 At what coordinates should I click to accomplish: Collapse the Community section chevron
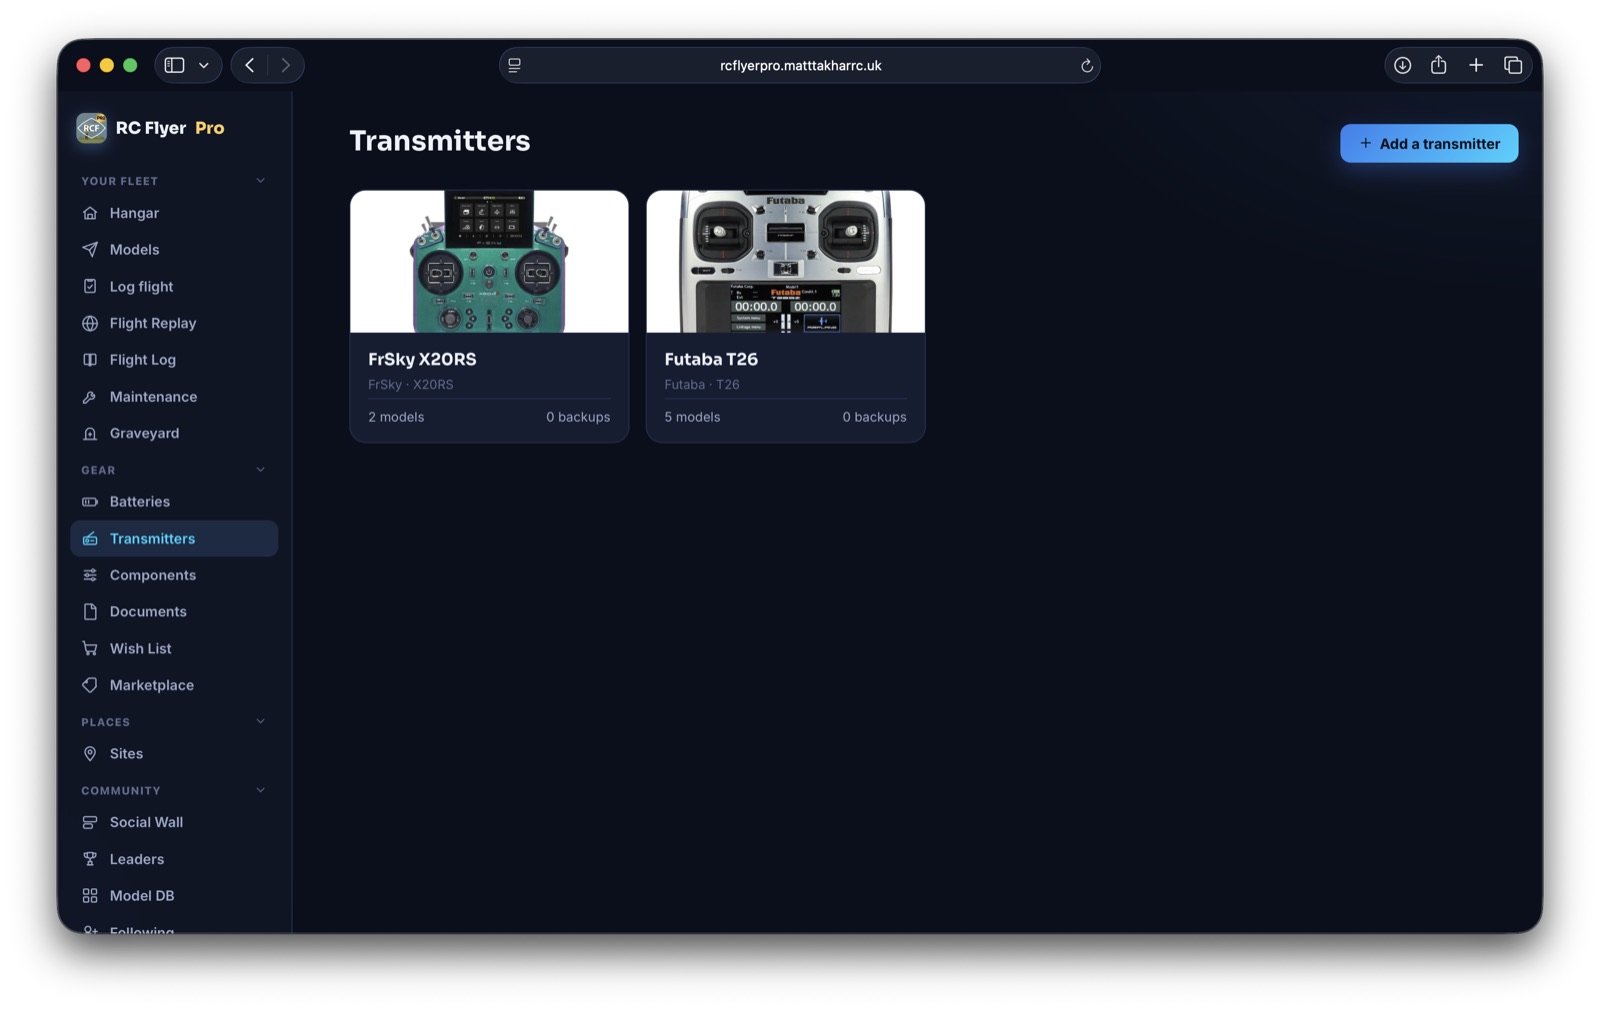coord(261,790)
